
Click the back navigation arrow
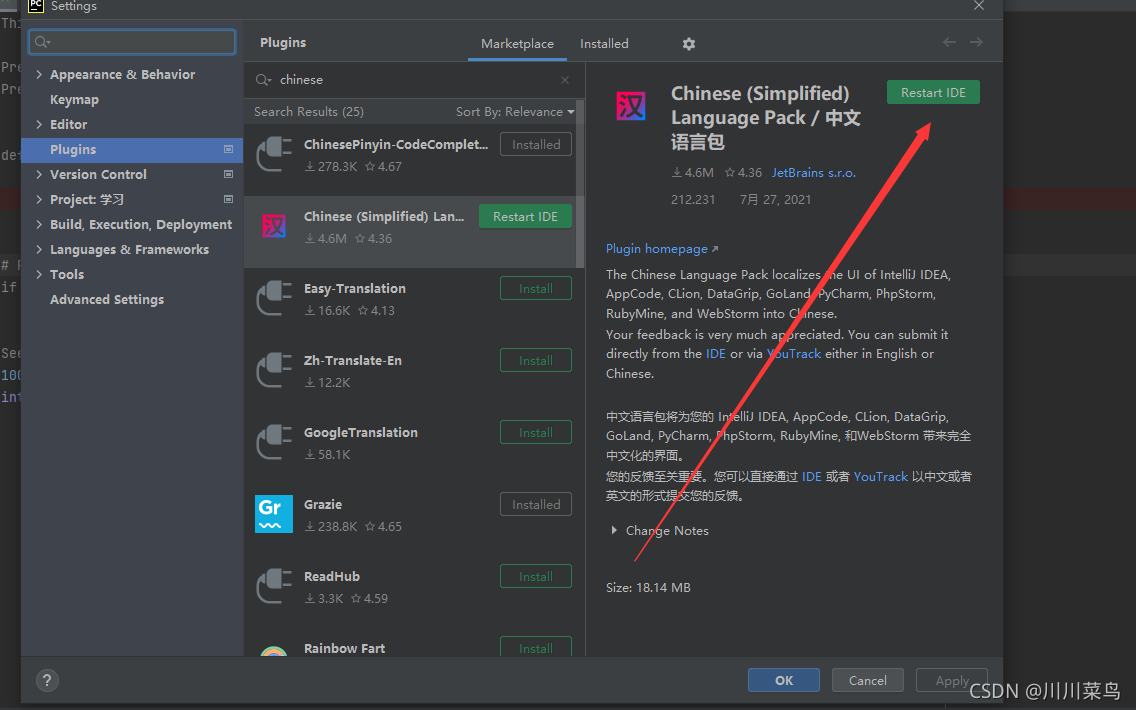point(949,43)
